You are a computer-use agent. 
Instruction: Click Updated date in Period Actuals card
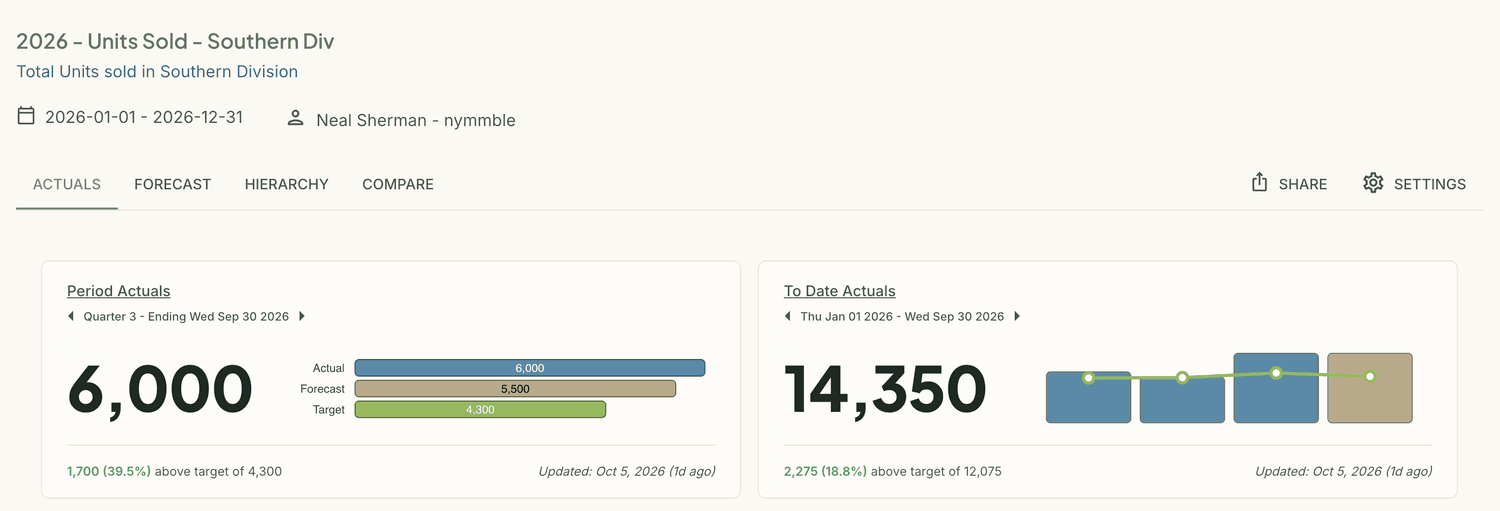pos(627,471)
